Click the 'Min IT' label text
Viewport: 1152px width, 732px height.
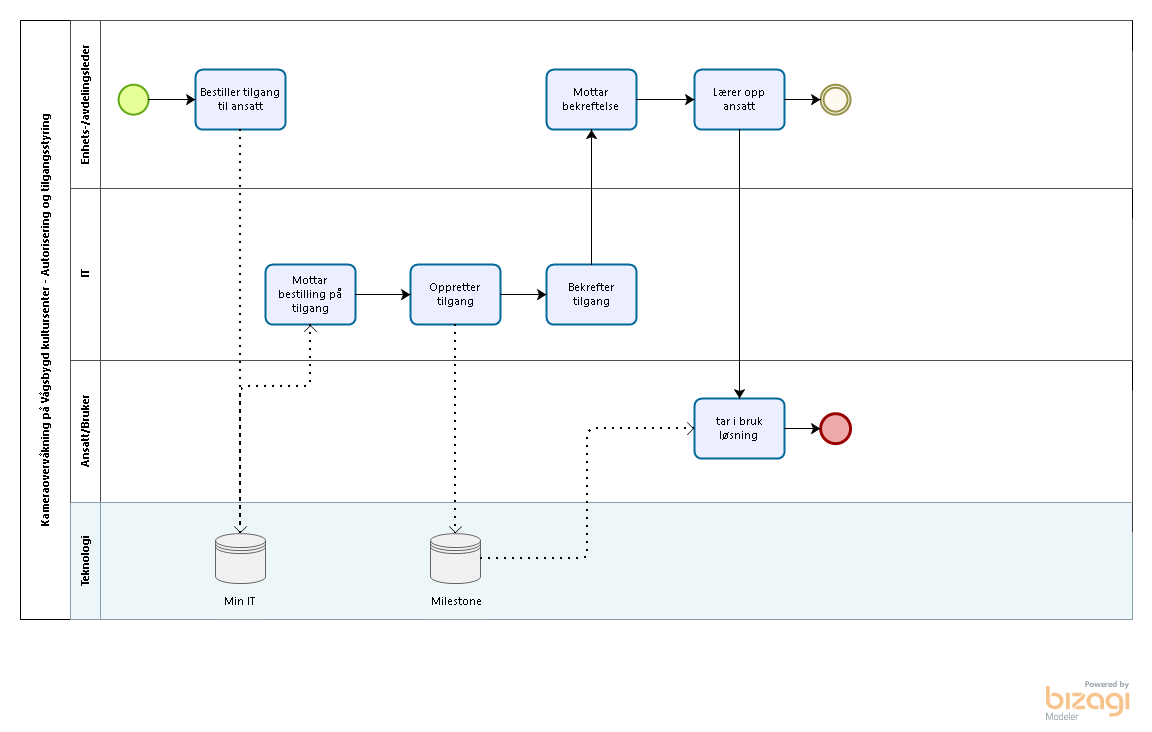pyautogui.click(x=240, y=601)
